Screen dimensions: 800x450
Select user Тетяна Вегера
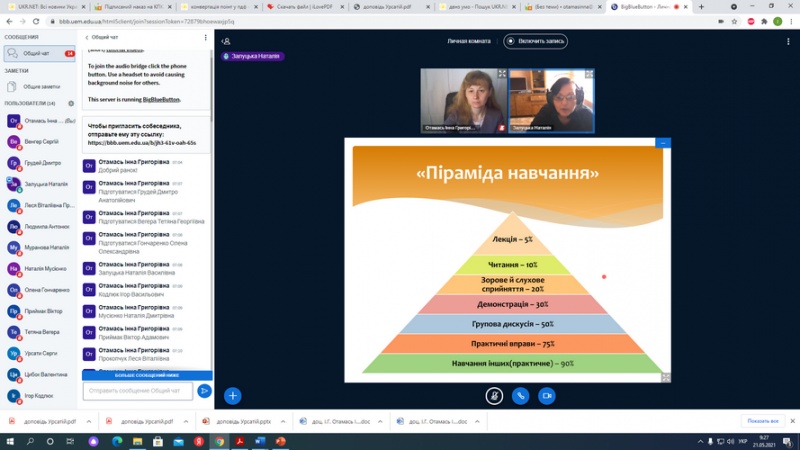click(x=39, y=332)
